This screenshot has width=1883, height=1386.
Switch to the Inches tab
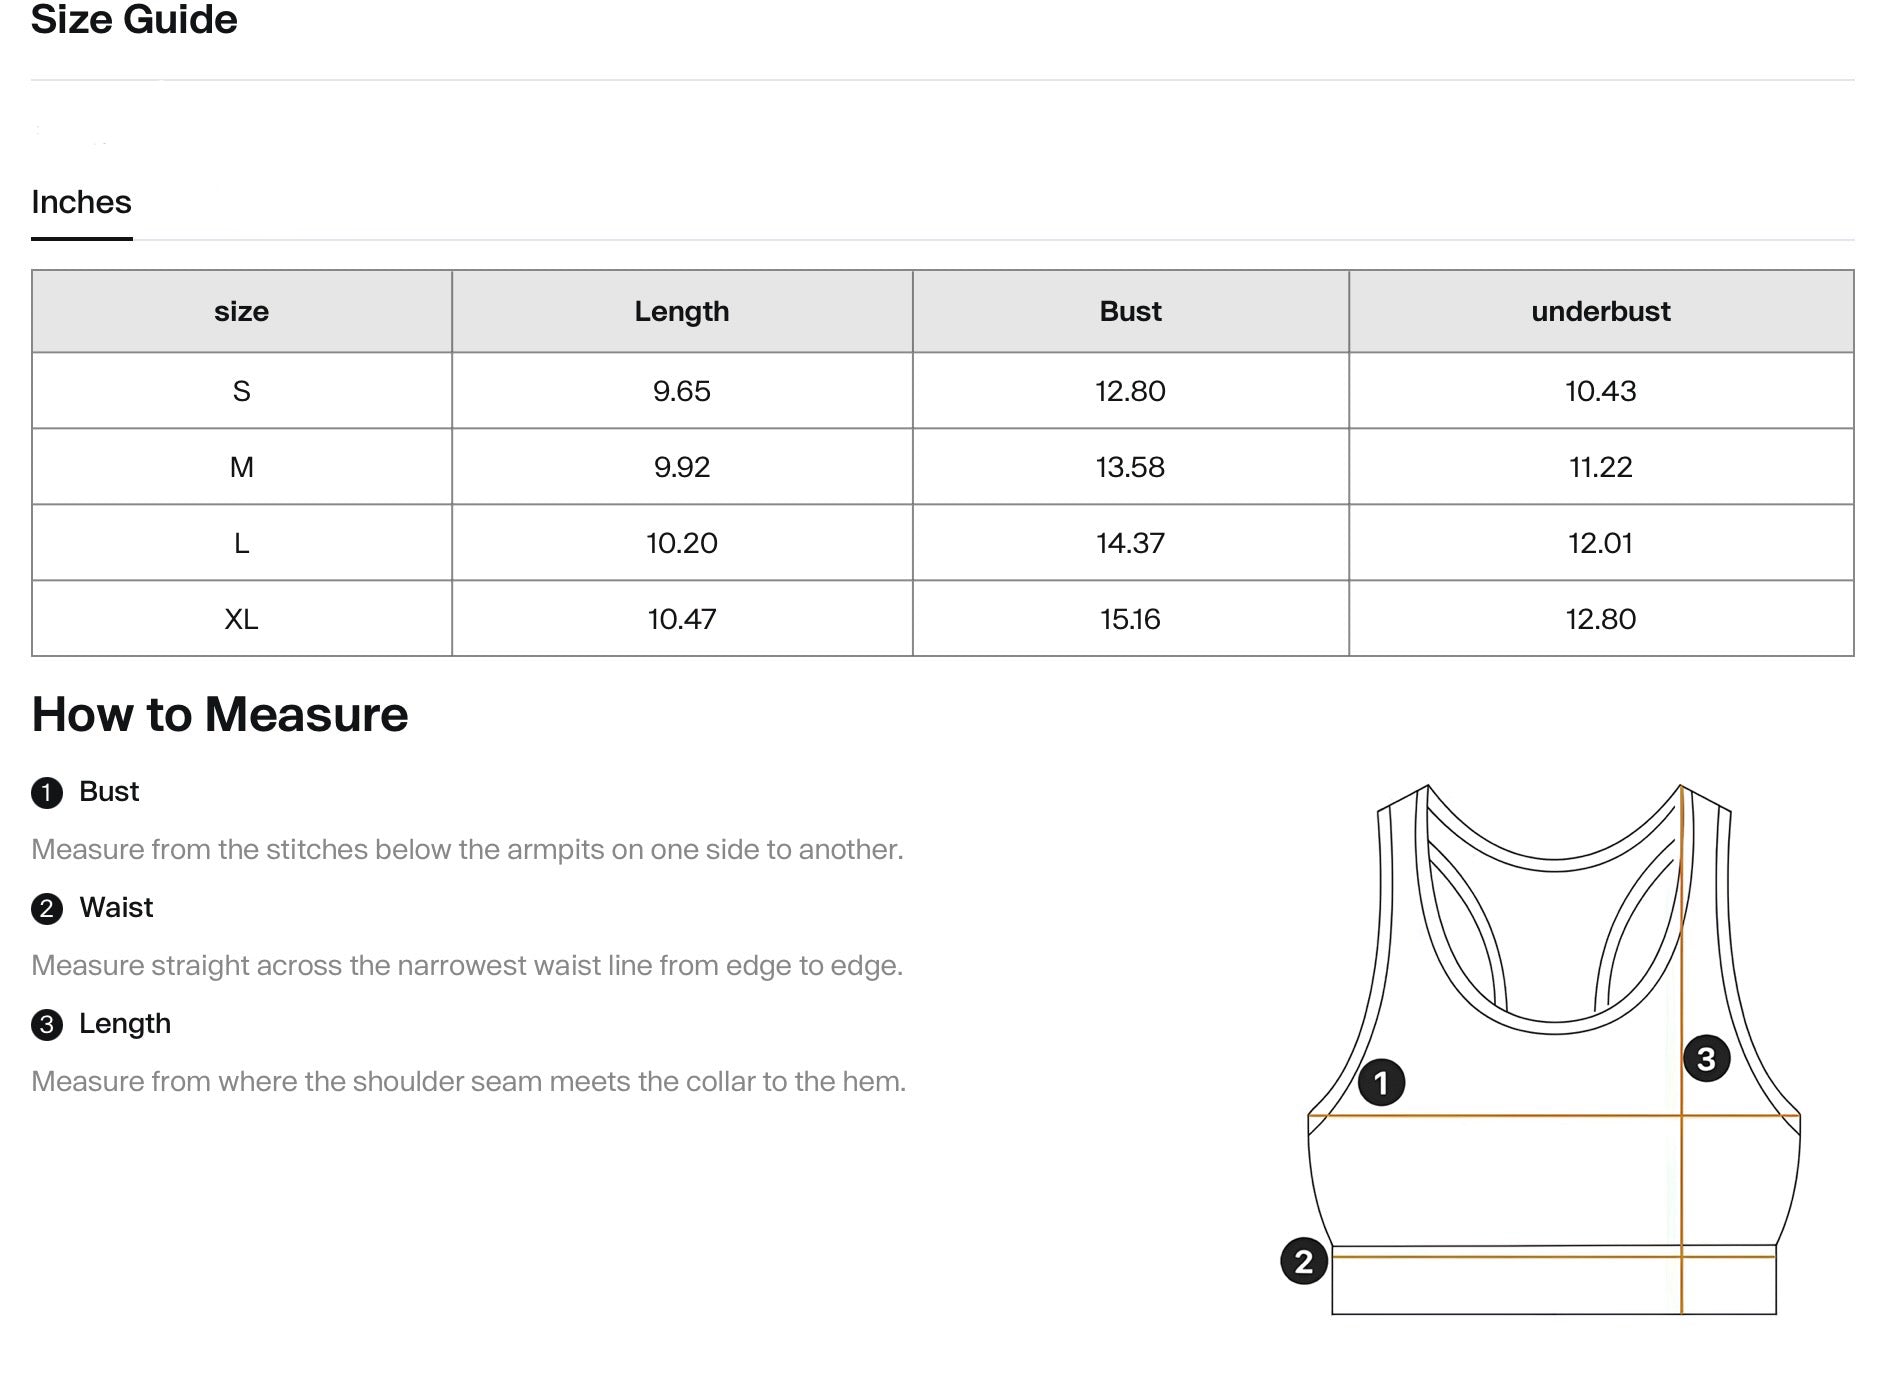point(81,202)
